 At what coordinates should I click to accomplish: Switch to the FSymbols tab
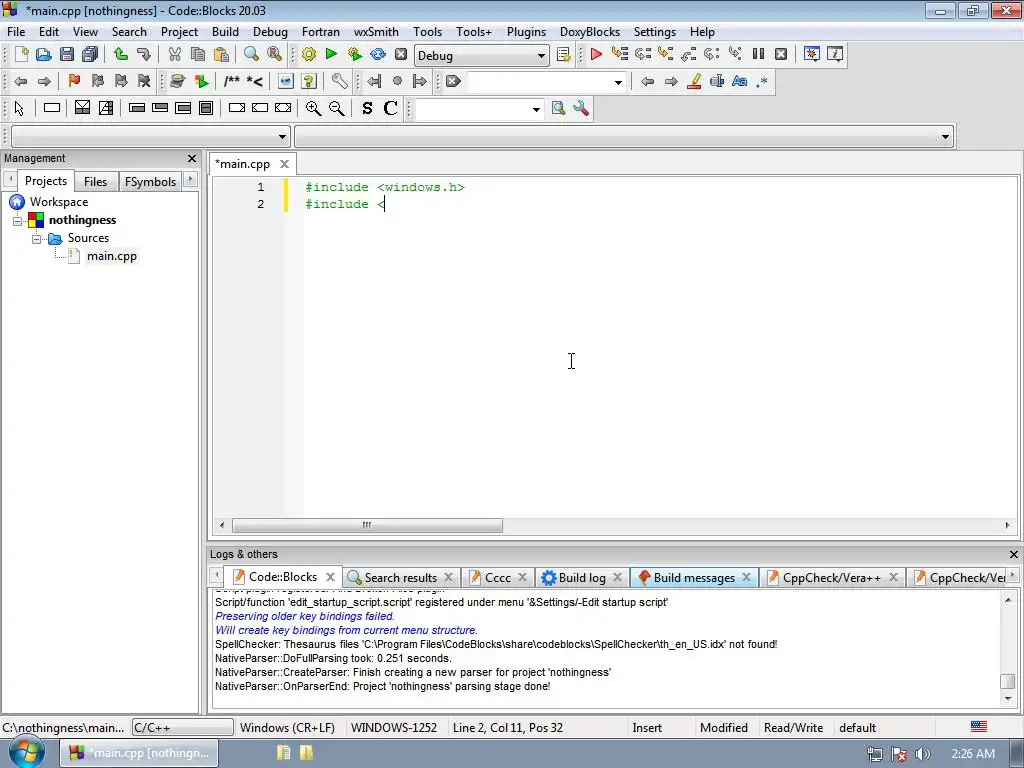coord(150,182)
